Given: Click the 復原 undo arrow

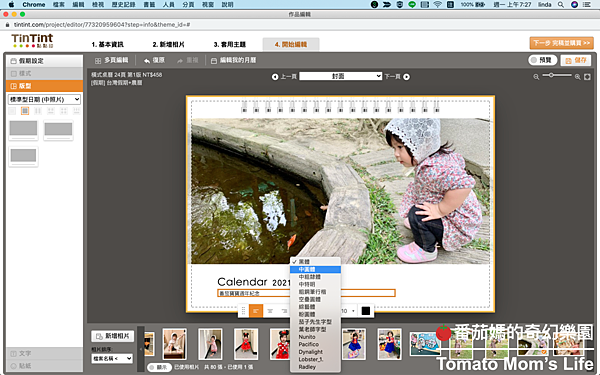Looking at the screenshot, I should point(154,60).
